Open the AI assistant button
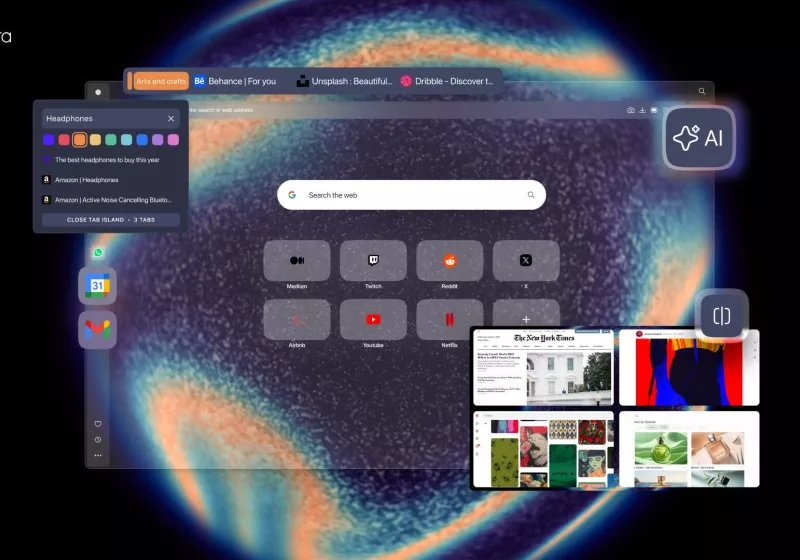Viewport: 800px width, 560px height. (699, 139)
